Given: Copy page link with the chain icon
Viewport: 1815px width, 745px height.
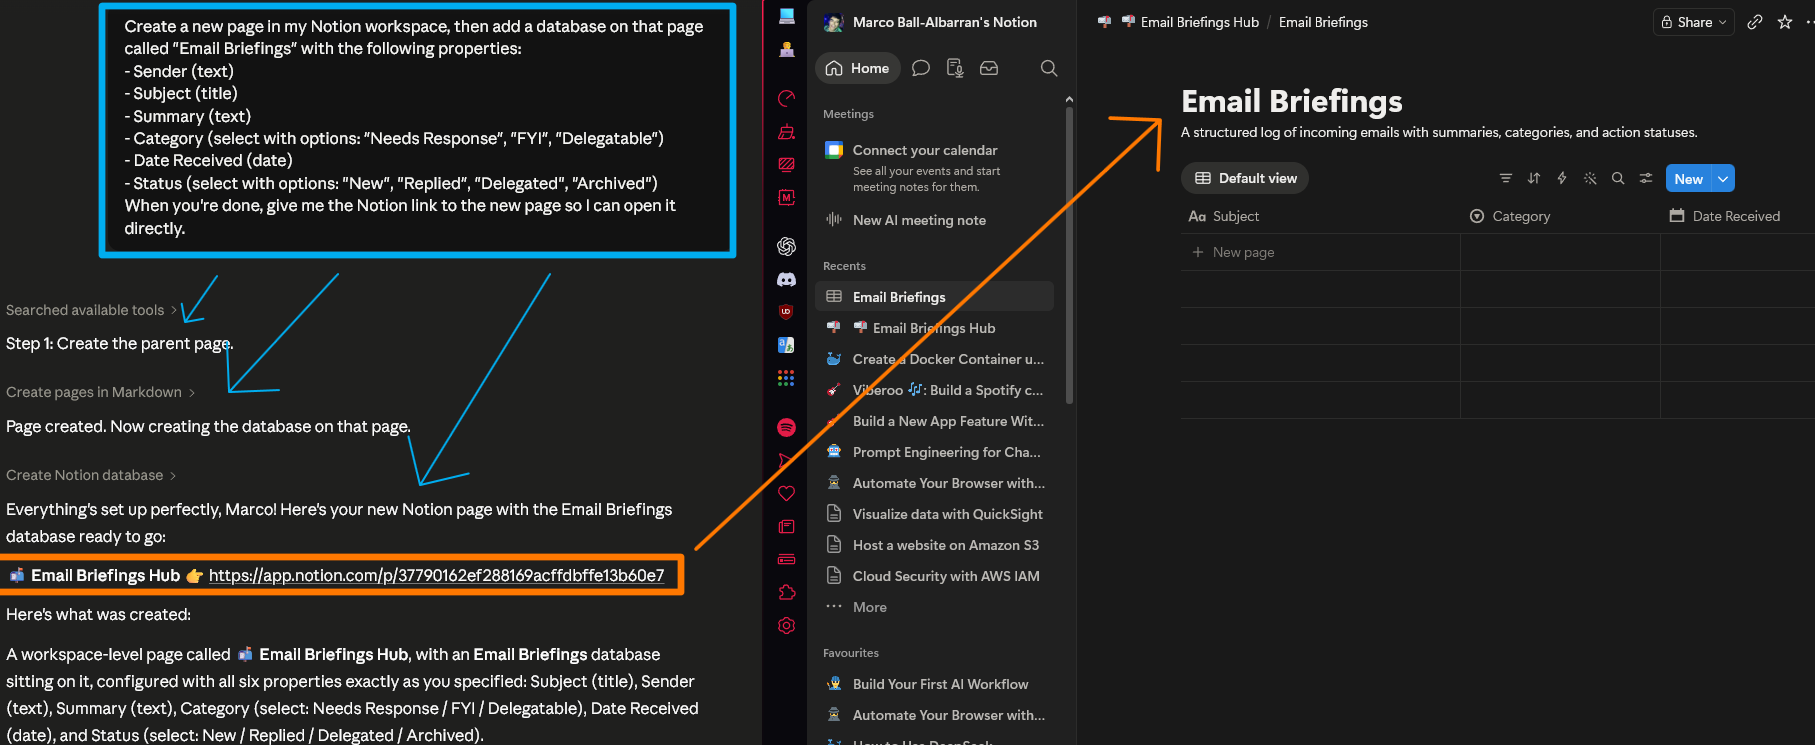Looking at the screenshot, I should click(1755, 22).
